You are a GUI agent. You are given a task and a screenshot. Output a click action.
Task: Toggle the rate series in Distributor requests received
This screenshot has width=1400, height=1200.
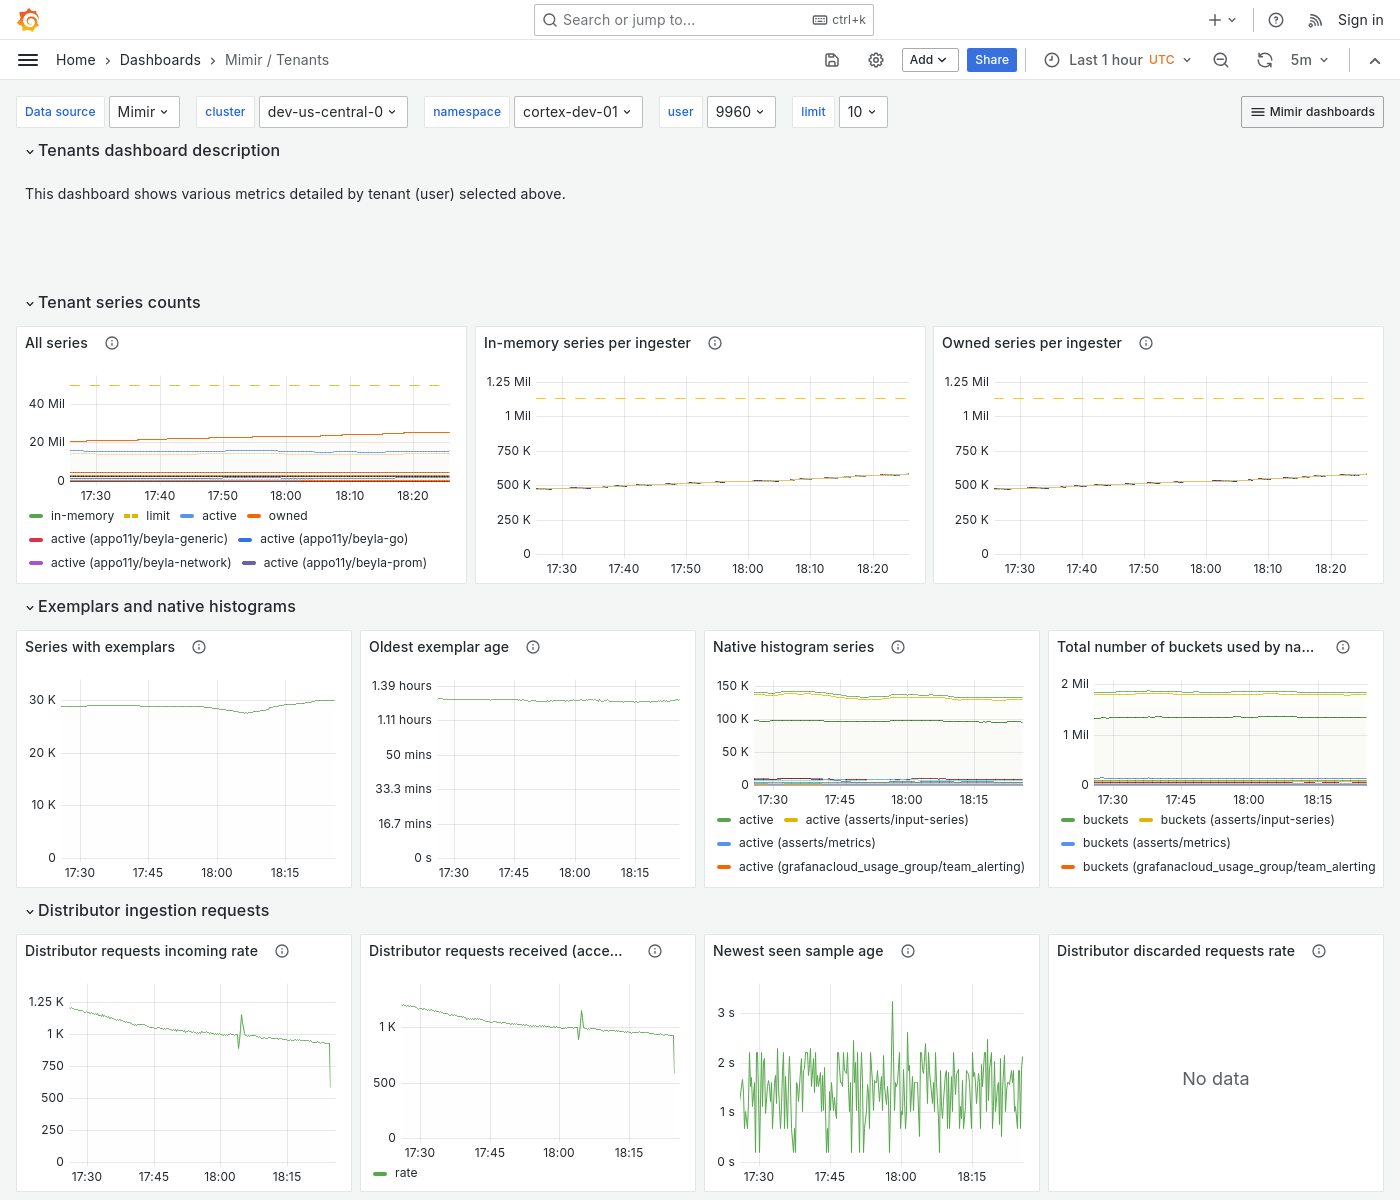pyautogui.click(x=407, y=1172)
